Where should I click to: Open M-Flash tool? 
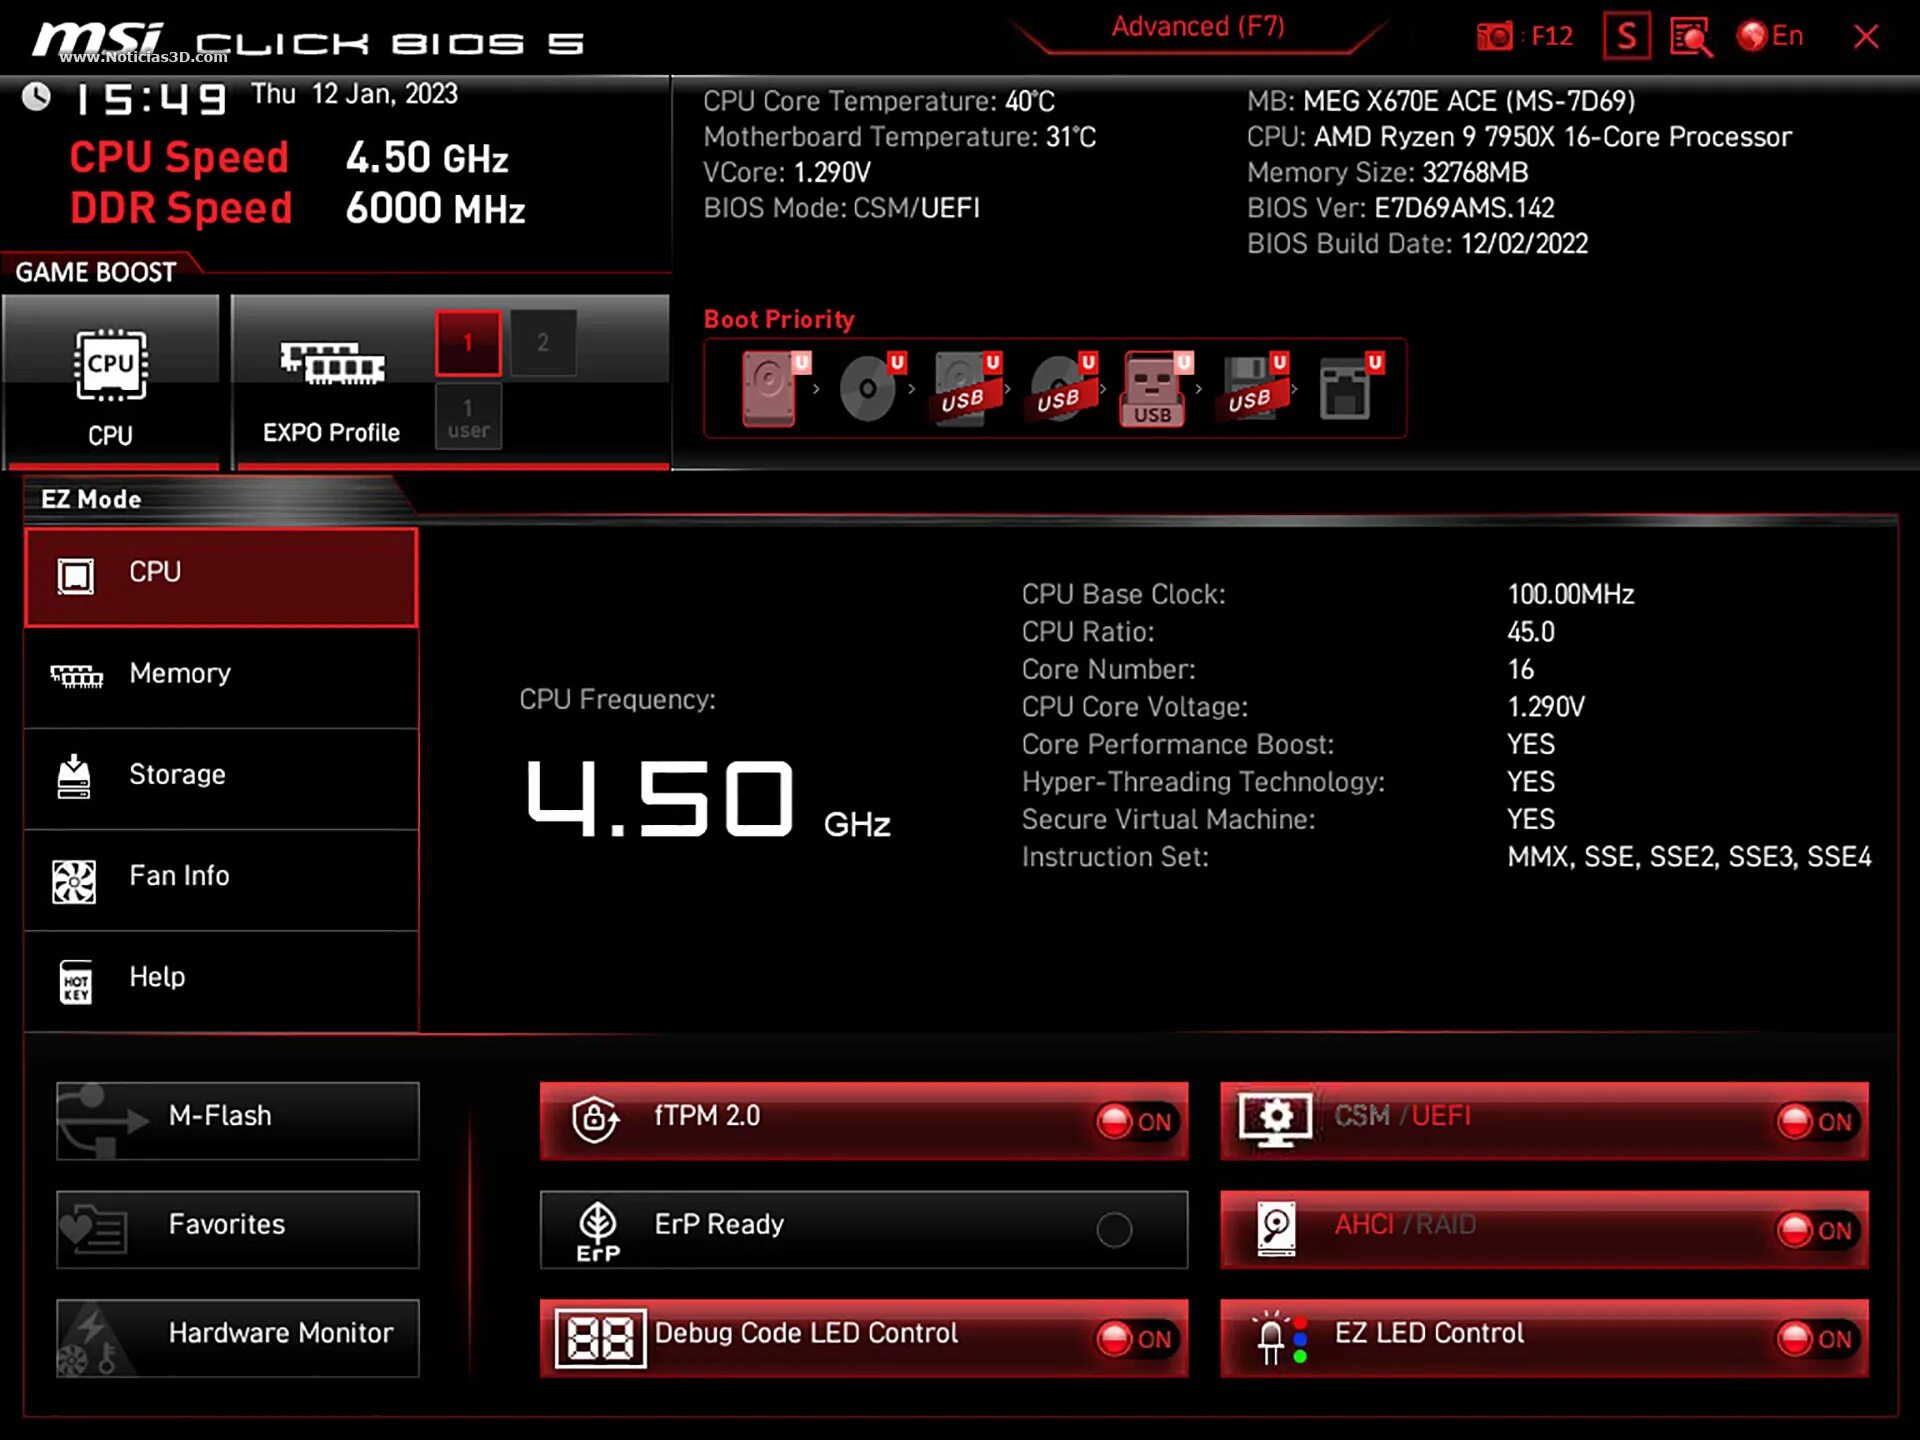[237, 1115]
